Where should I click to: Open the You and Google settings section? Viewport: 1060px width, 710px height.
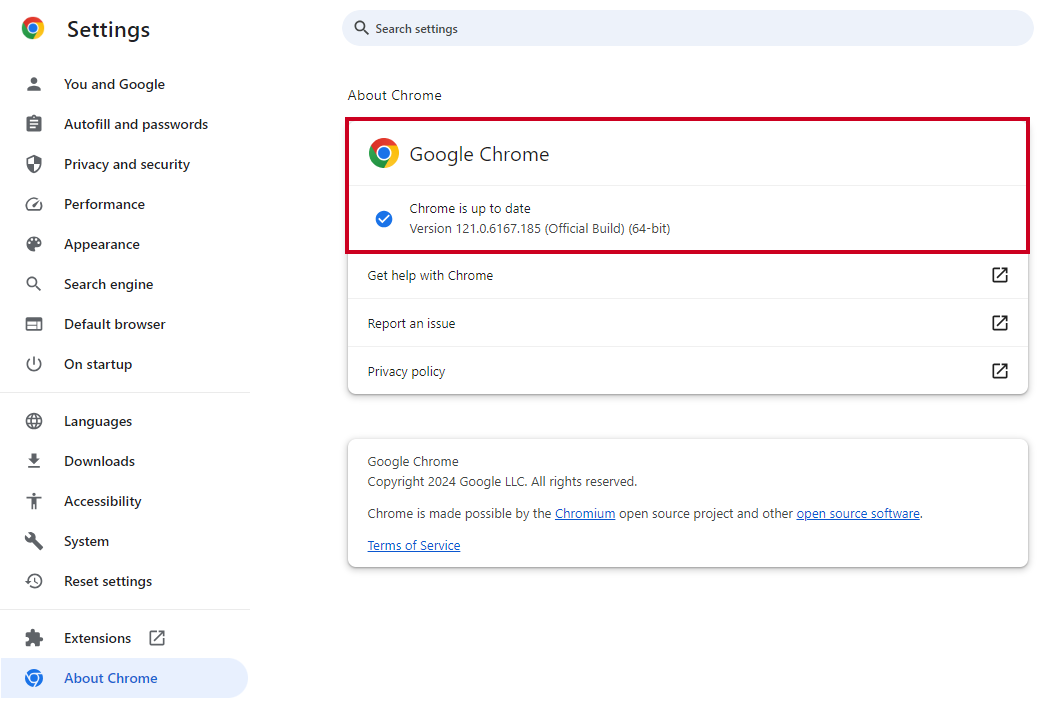(124, 84)
